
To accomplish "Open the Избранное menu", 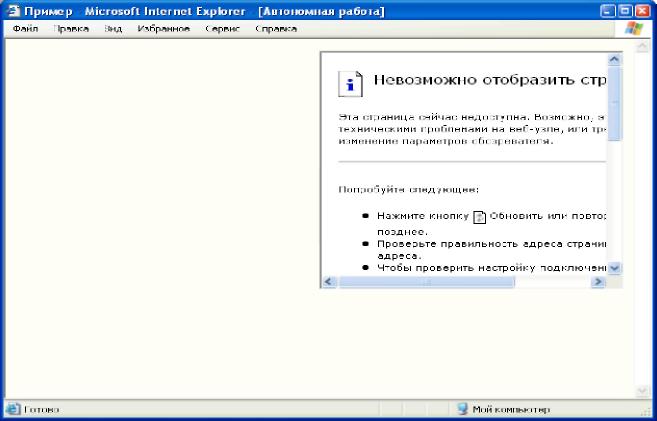I will [163, 29].
